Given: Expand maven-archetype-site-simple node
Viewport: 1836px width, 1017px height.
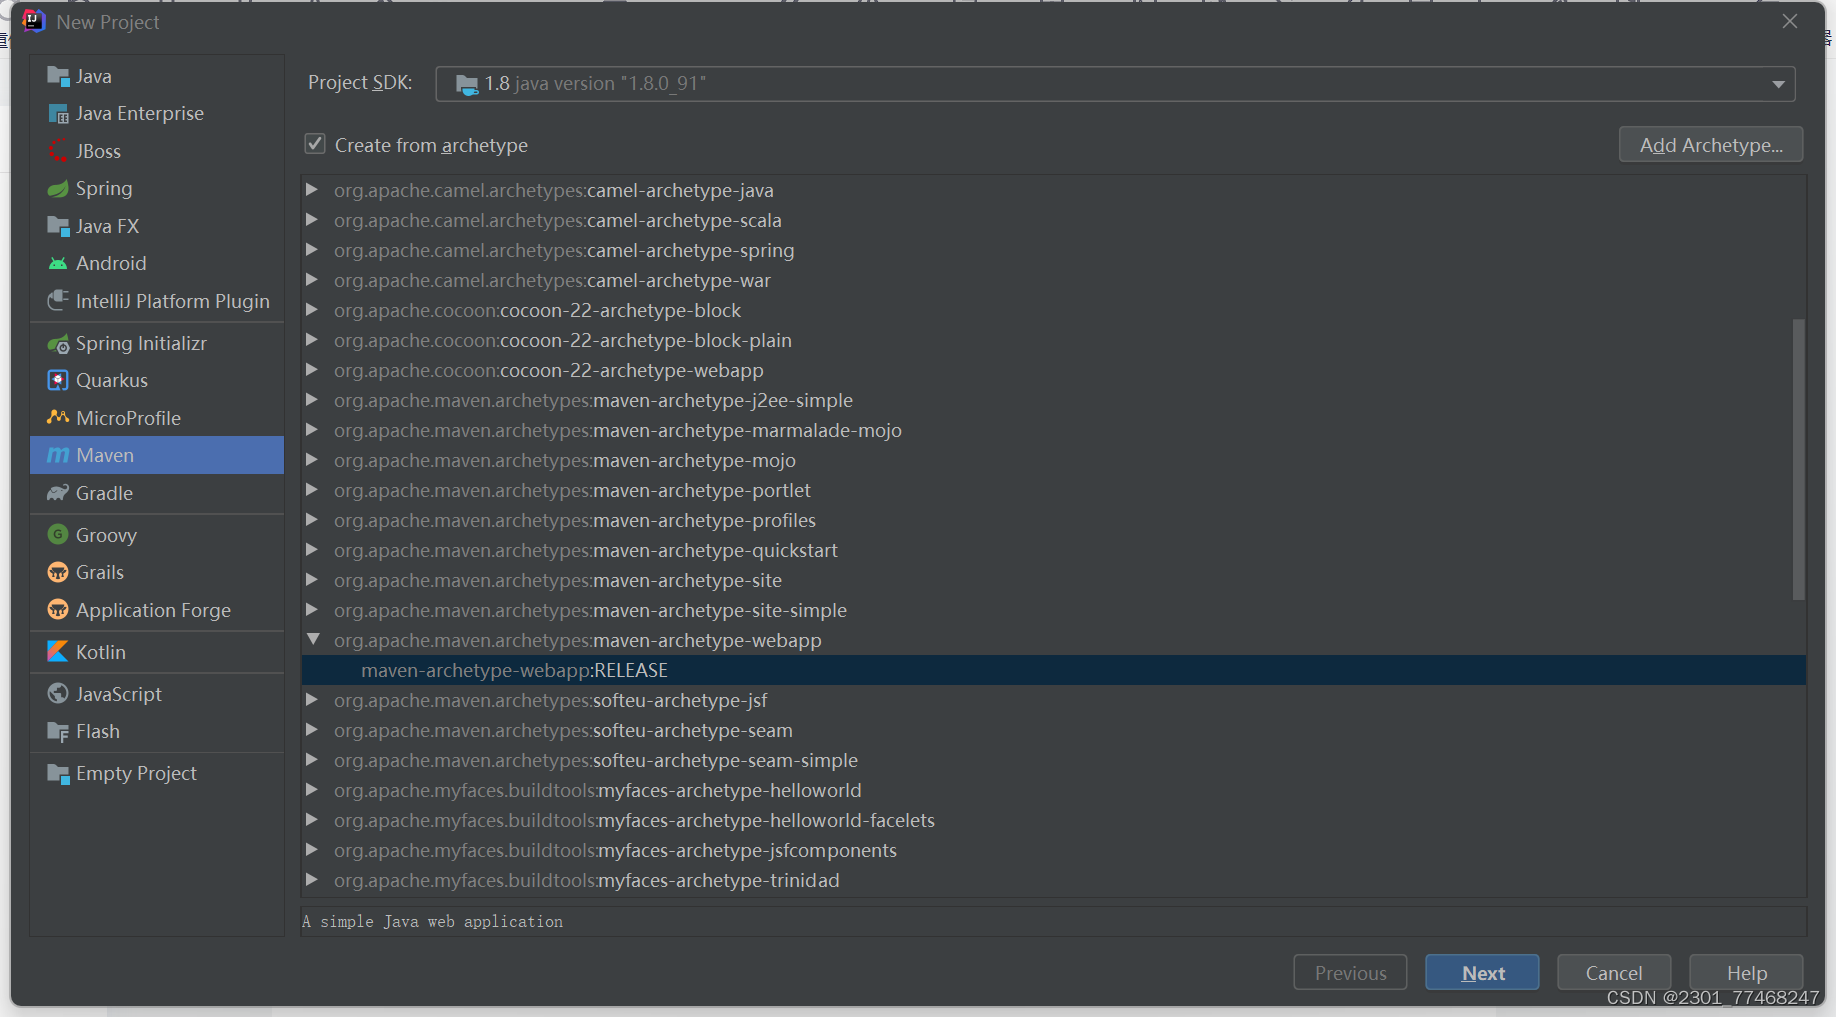Looking at the screenshot, I should coord(312,610).
